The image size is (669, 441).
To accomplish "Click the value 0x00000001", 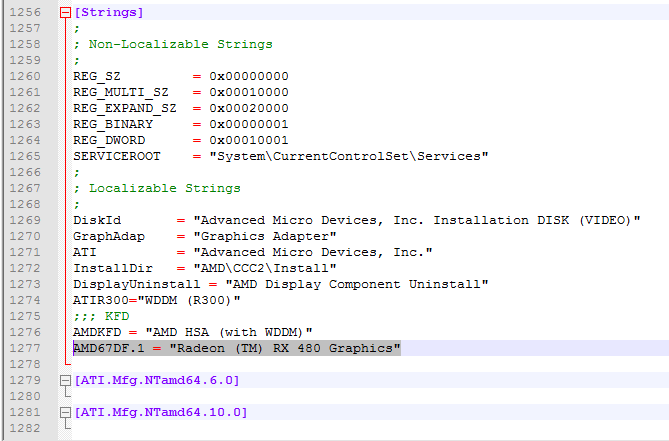I will tap(249, 124).
